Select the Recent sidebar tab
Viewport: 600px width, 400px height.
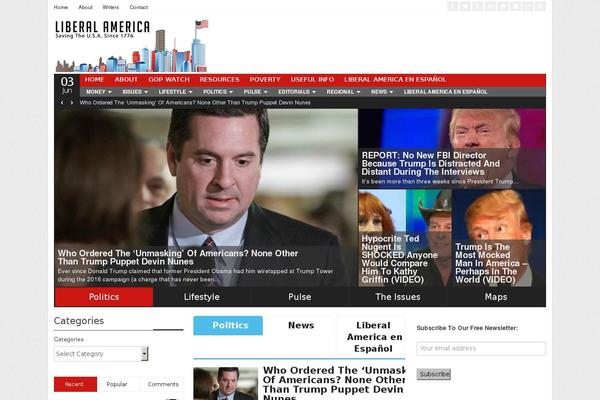tap(75, 384)
